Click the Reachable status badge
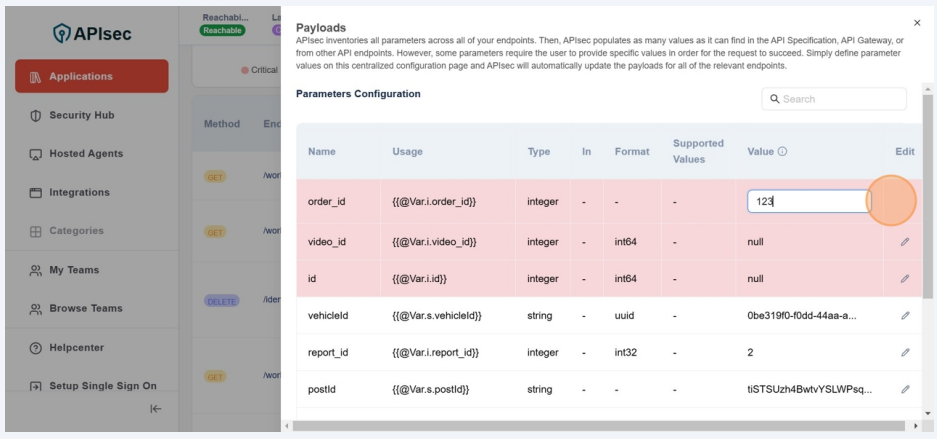The width and height of the screenshot is (937, 439). (x=222, y=30)
